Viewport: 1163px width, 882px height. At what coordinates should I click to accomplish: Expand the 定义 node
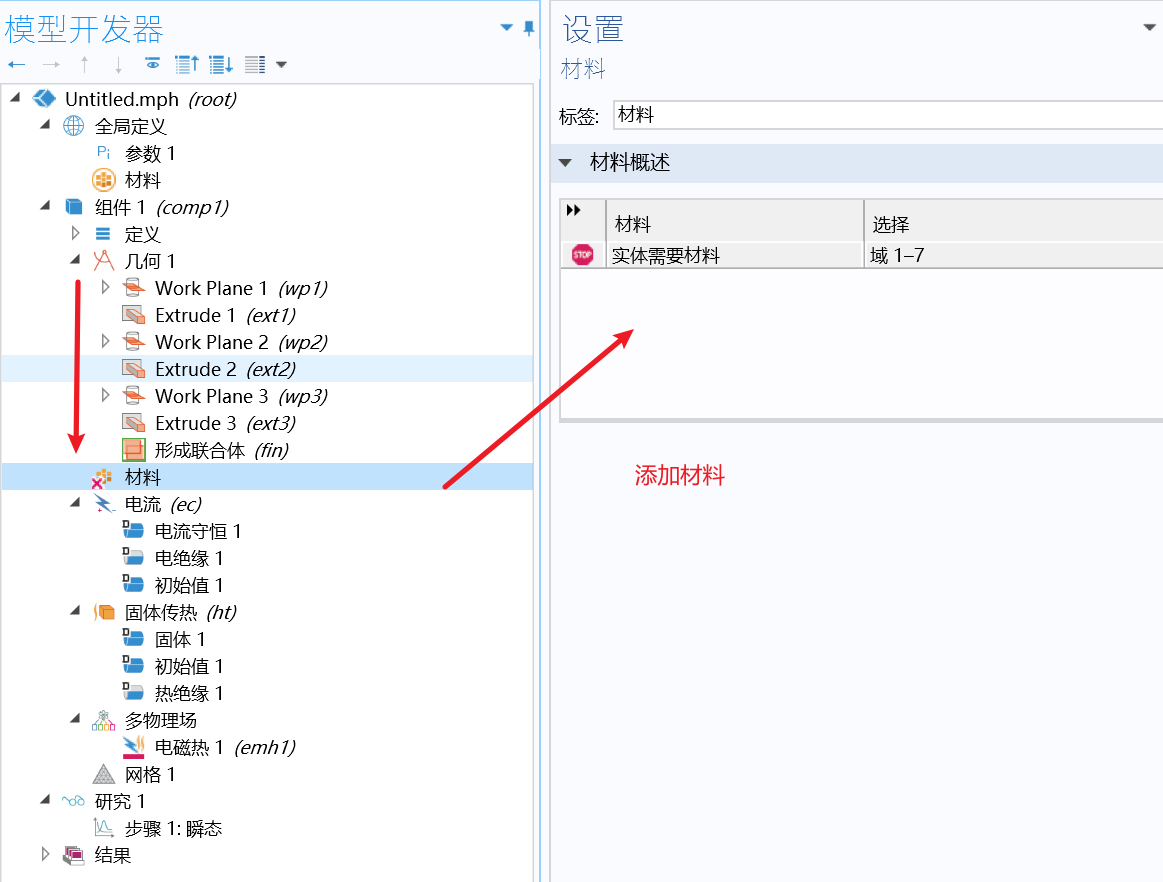click(x=75, y=234)
